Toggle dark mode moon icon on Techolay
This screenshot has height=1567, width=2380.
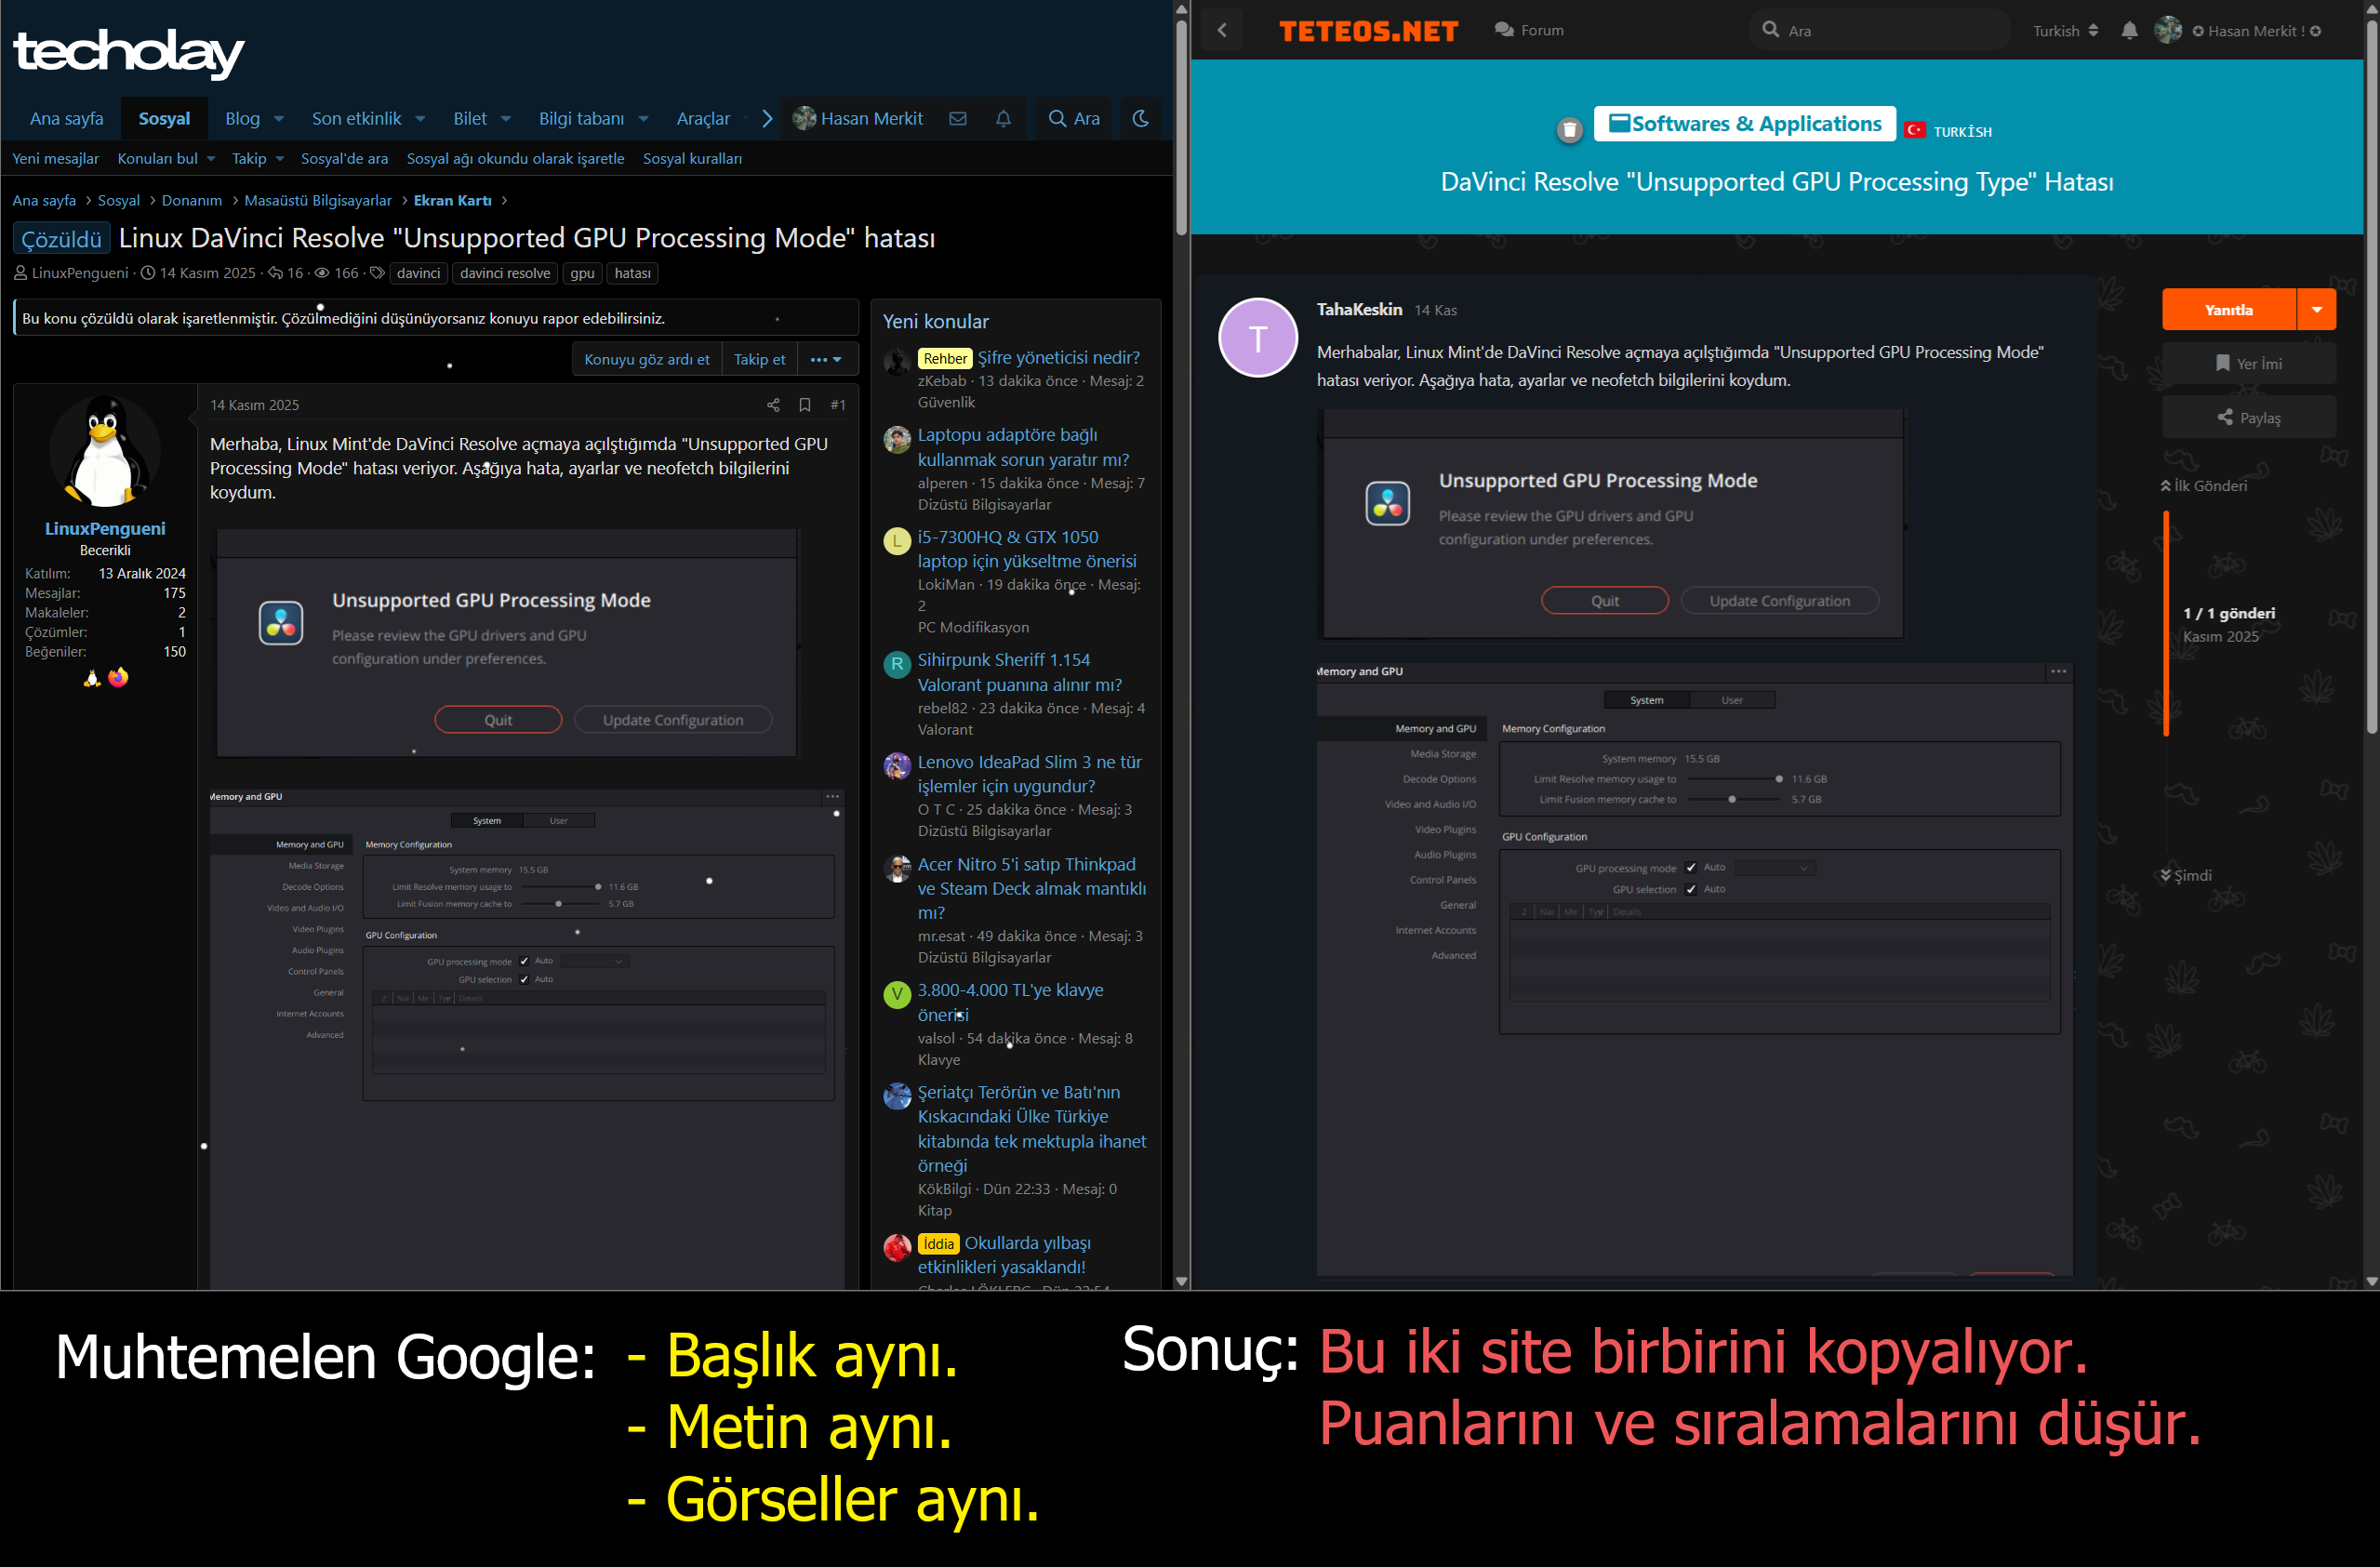click(1140, 119)
